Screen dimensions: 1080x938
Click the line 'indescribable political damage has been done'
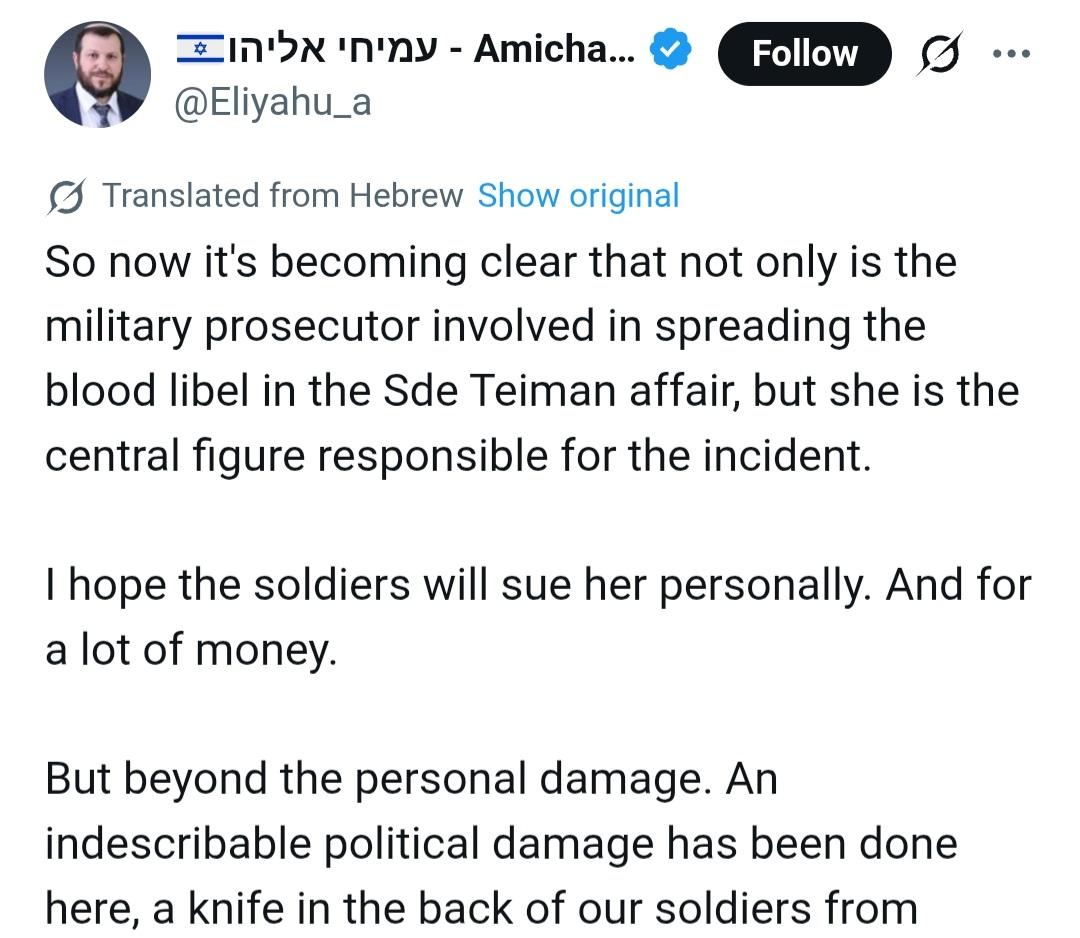[501, 844]
